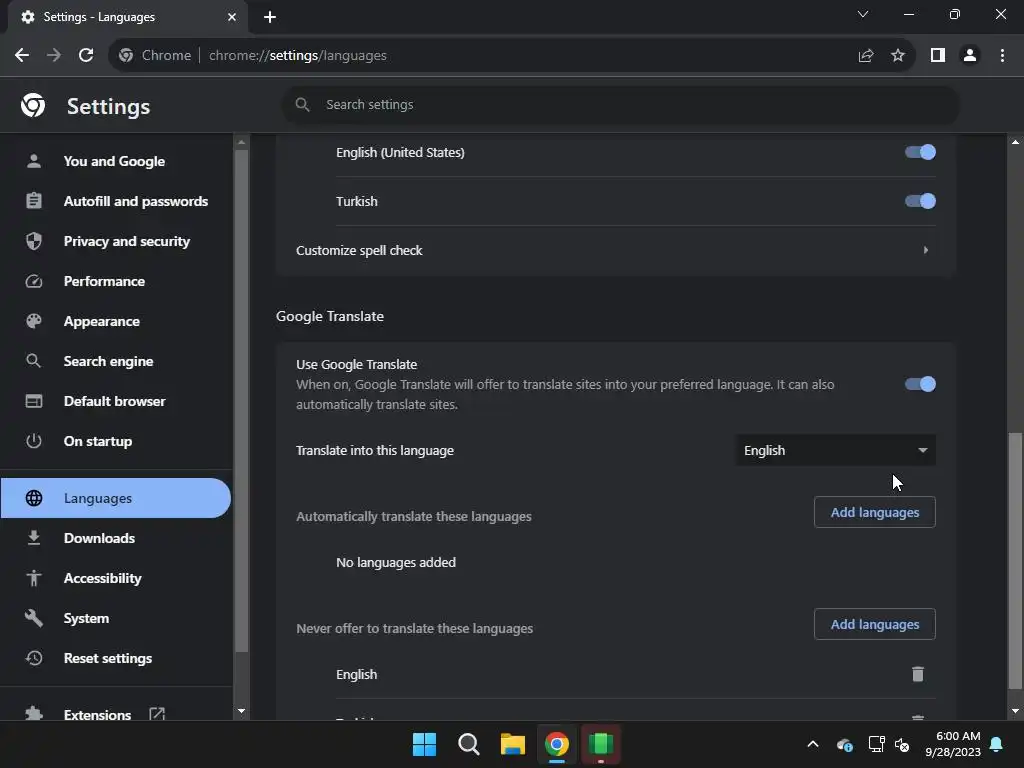Viewport: 1024px width, 768px height.
Task: Click into the Search settings field
Action: point(620,104)
